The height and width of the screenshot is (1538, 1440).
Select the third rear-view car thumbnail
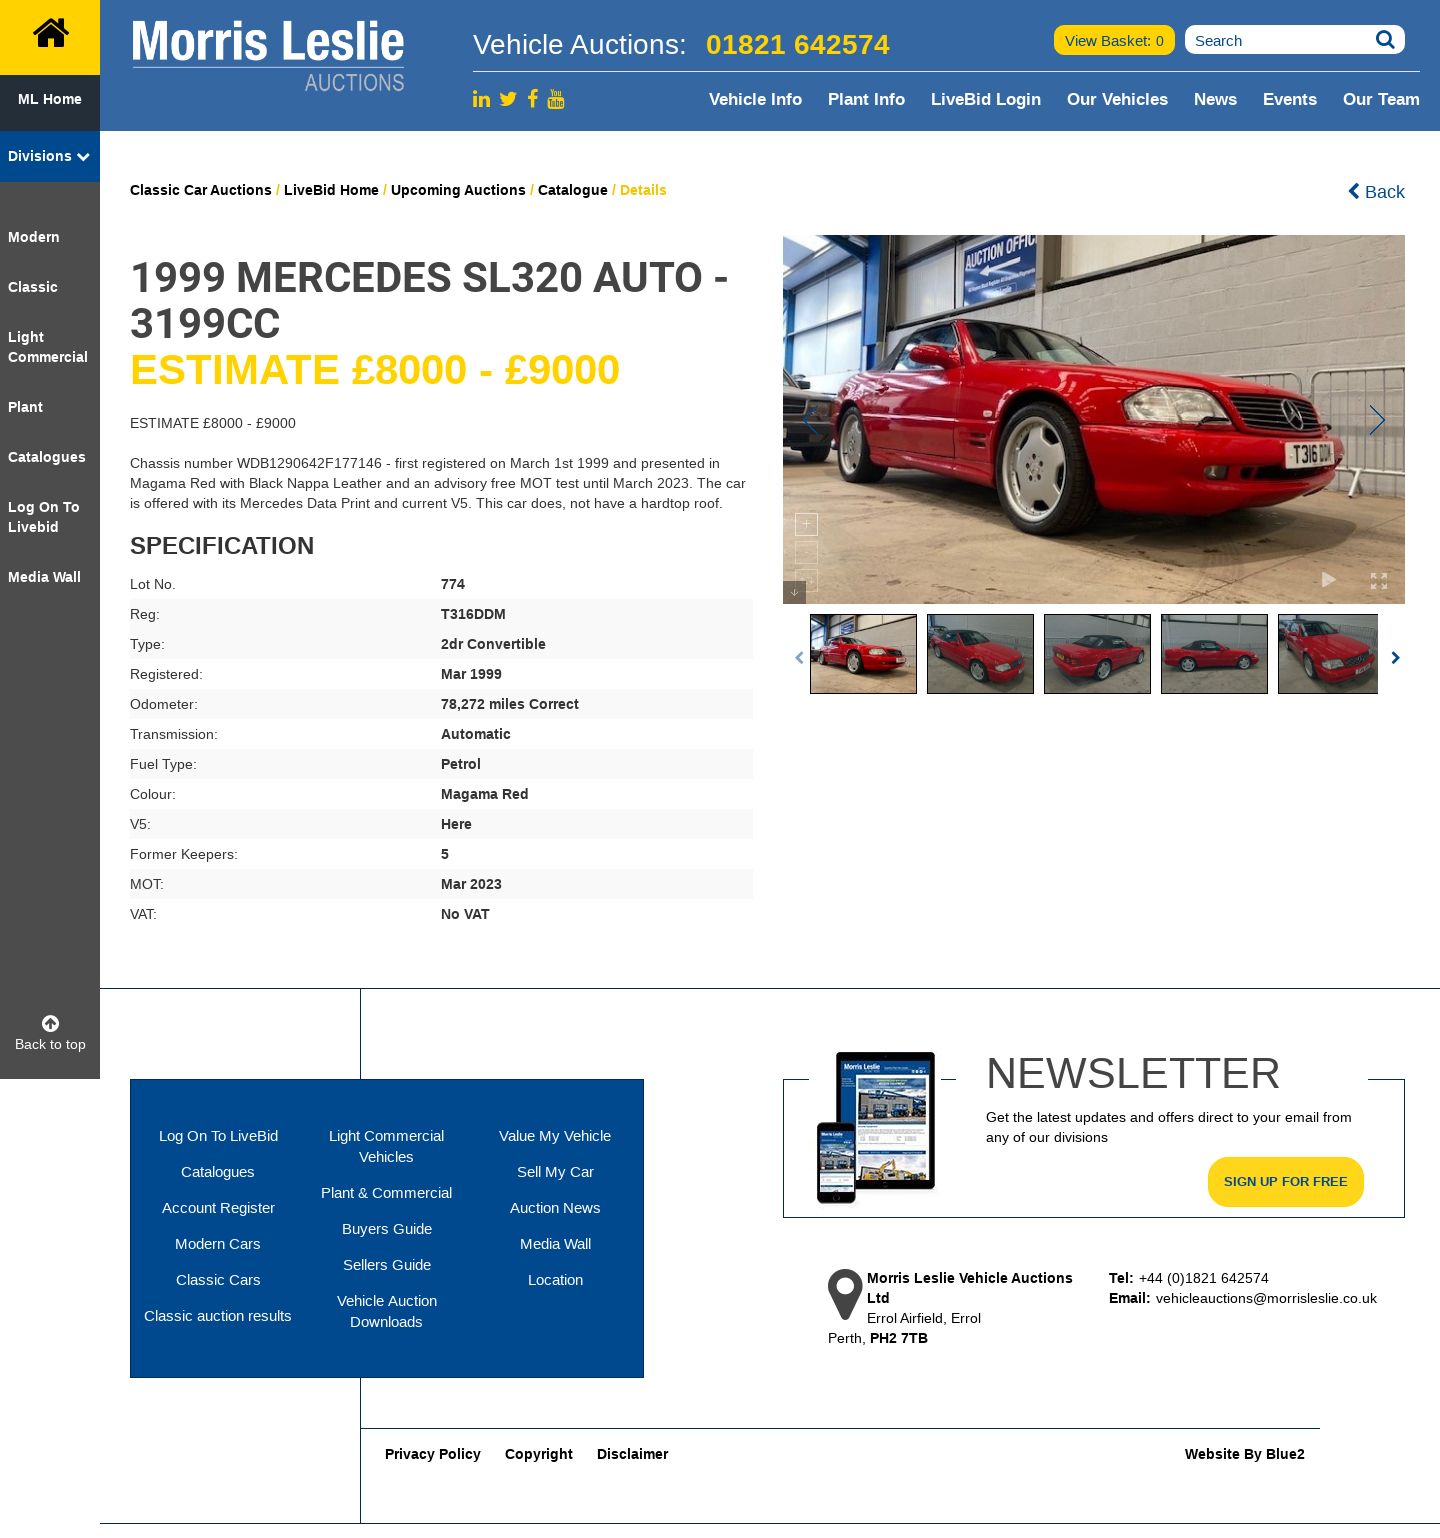tap(1097, 654)
